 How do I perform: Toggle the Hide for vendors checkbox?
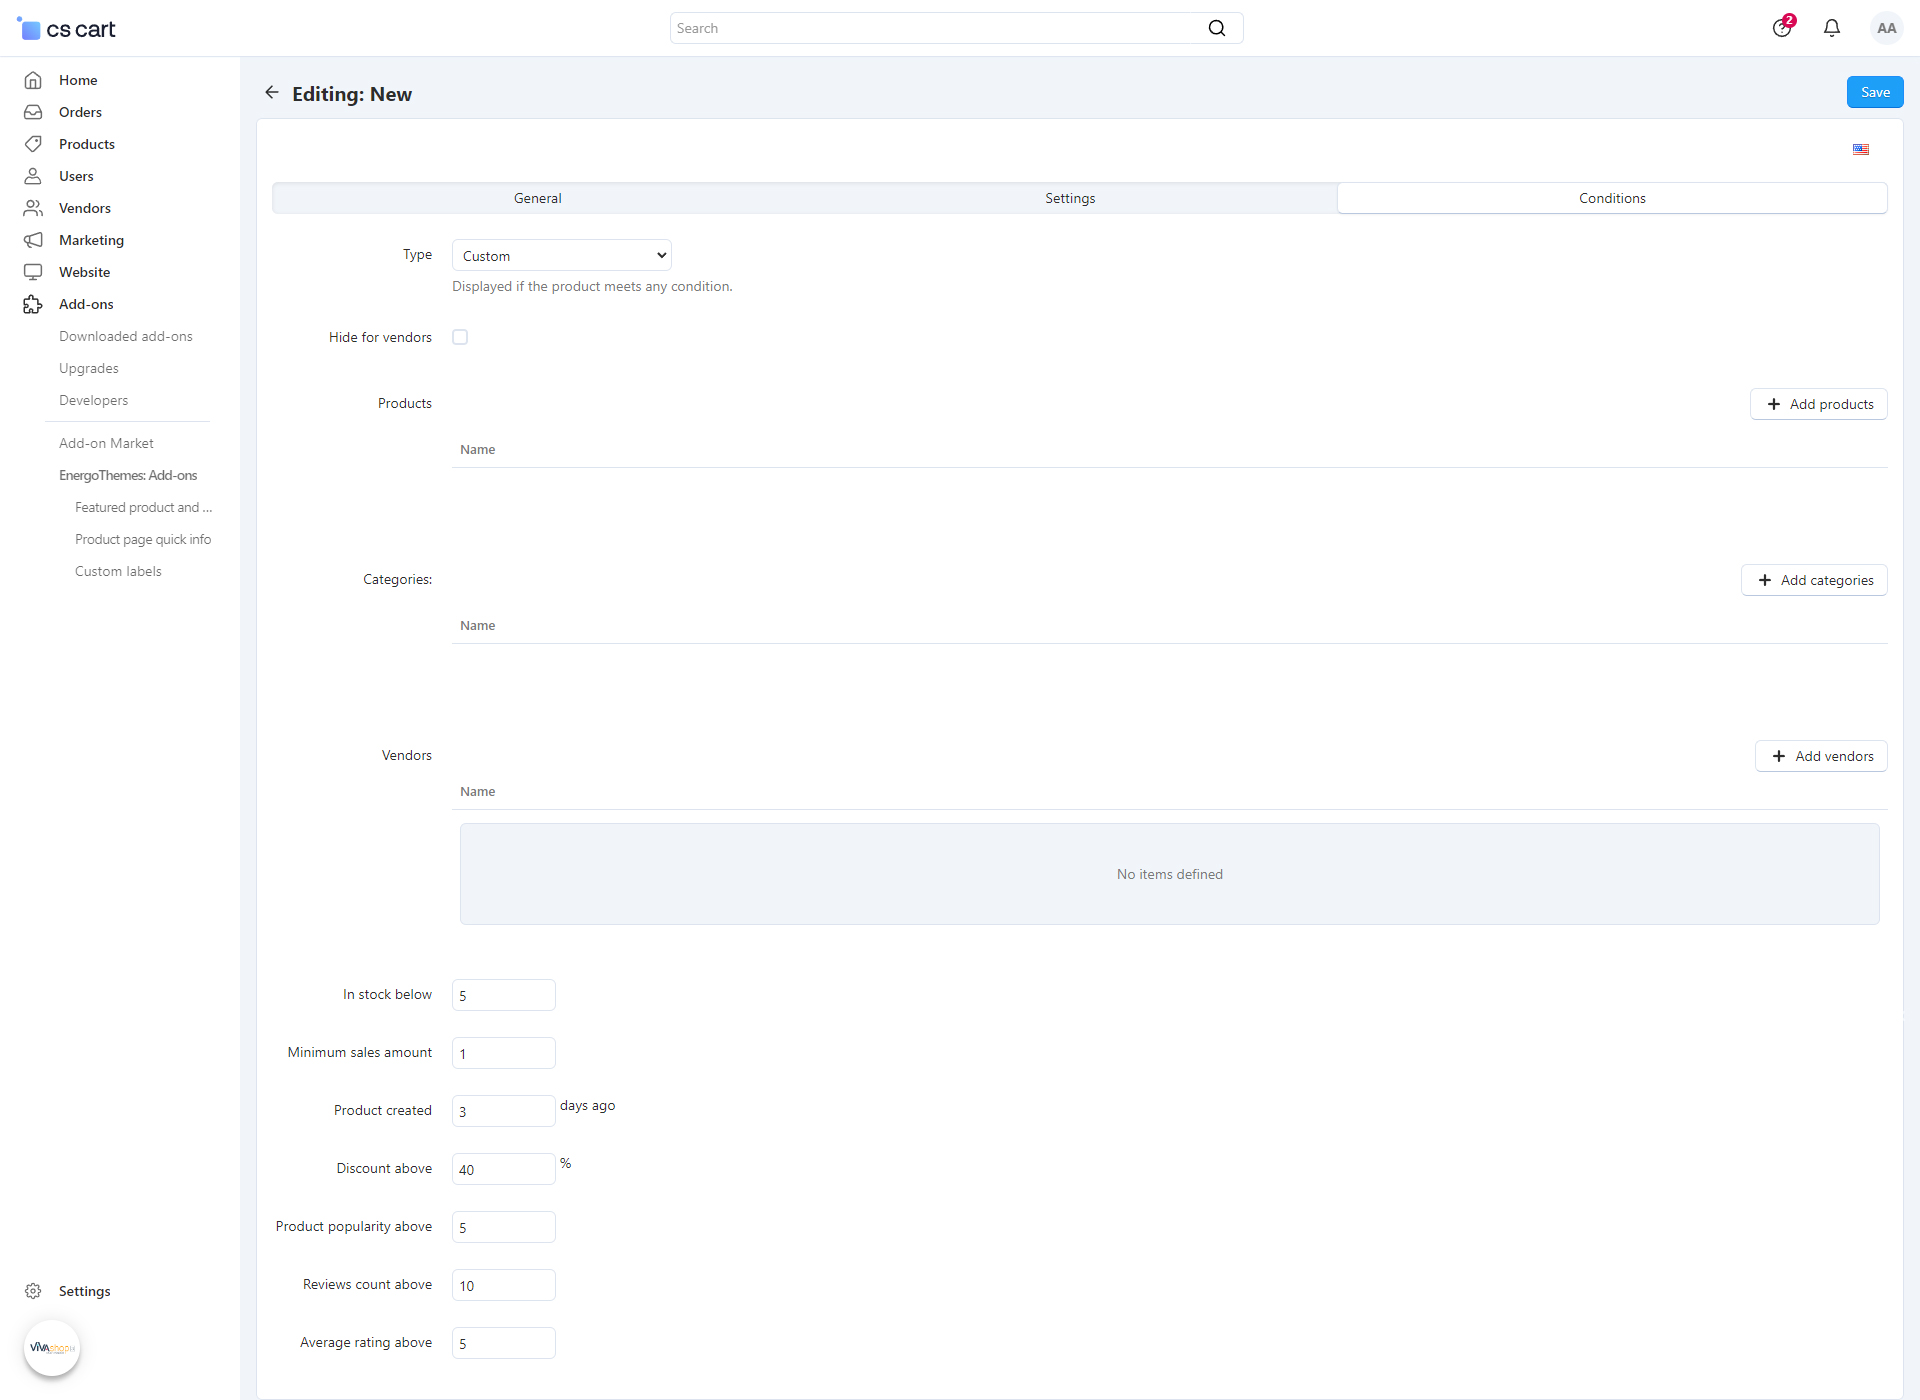[460, 337]
